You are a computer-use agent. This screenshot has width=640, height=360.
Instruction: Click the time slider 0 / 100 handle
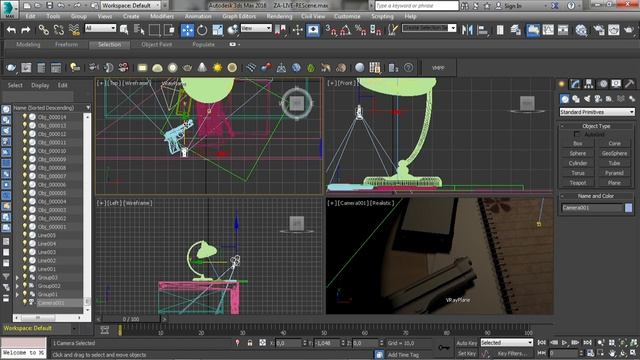(x=131, y=319)
